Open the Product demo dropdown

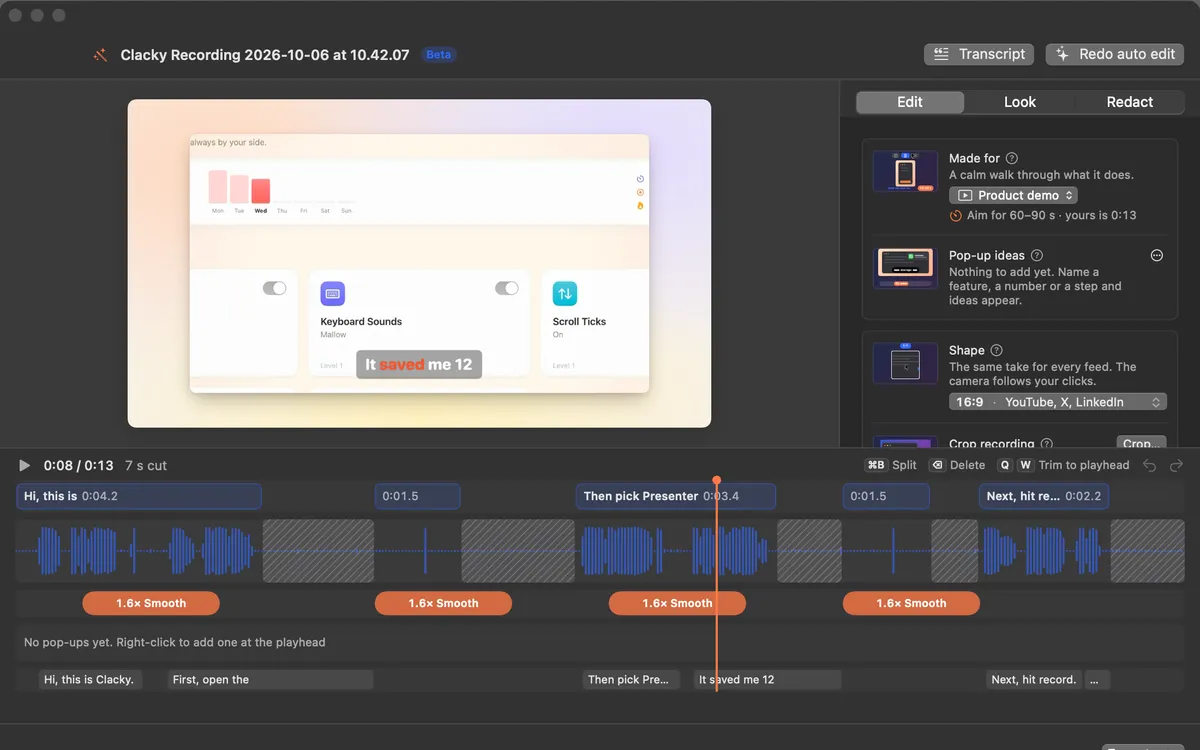coord(1013,195)
